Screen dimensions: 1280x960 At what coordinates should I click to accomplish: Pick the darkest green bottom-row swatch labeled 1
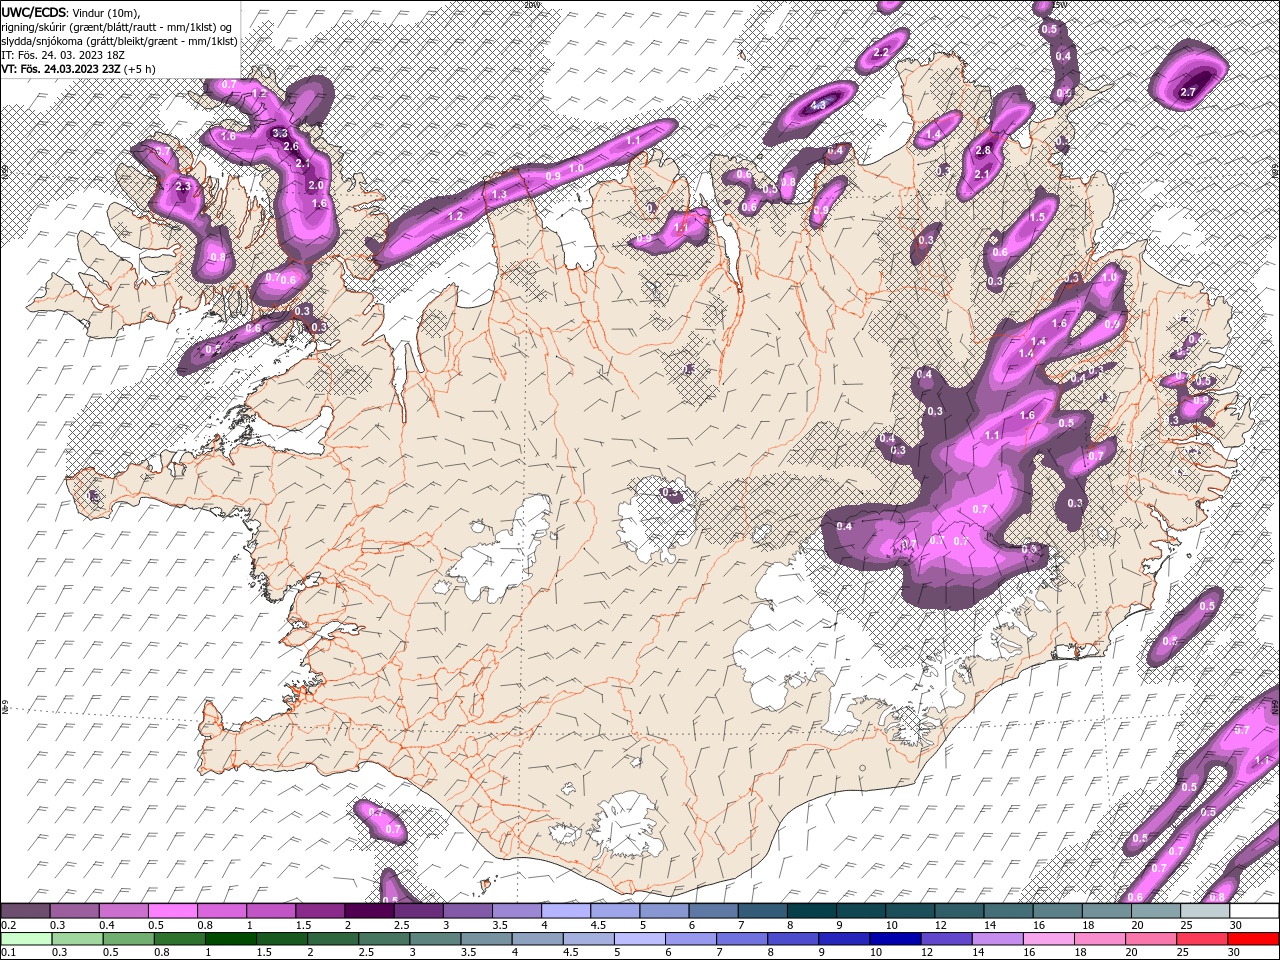(x=230, y=939)
